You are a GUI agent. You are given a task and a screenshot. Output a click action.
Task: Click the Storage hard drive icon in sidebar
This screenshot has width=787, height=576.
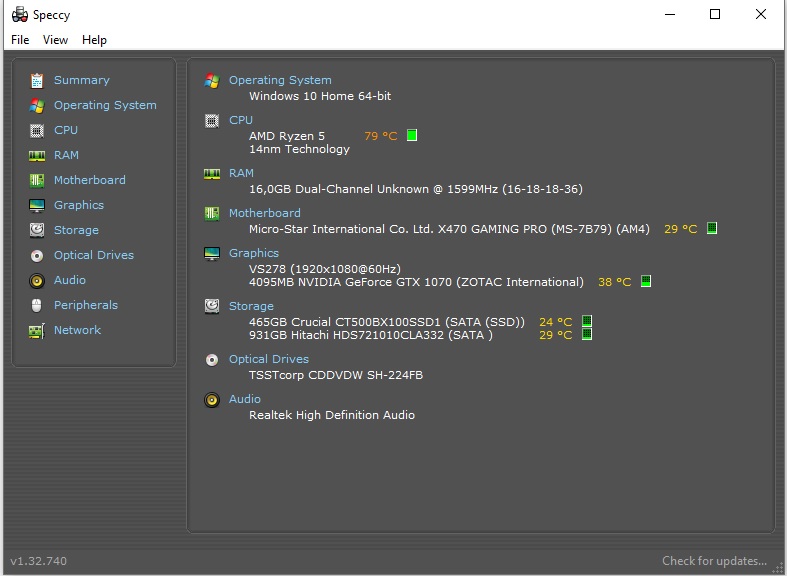pos(37,230)
